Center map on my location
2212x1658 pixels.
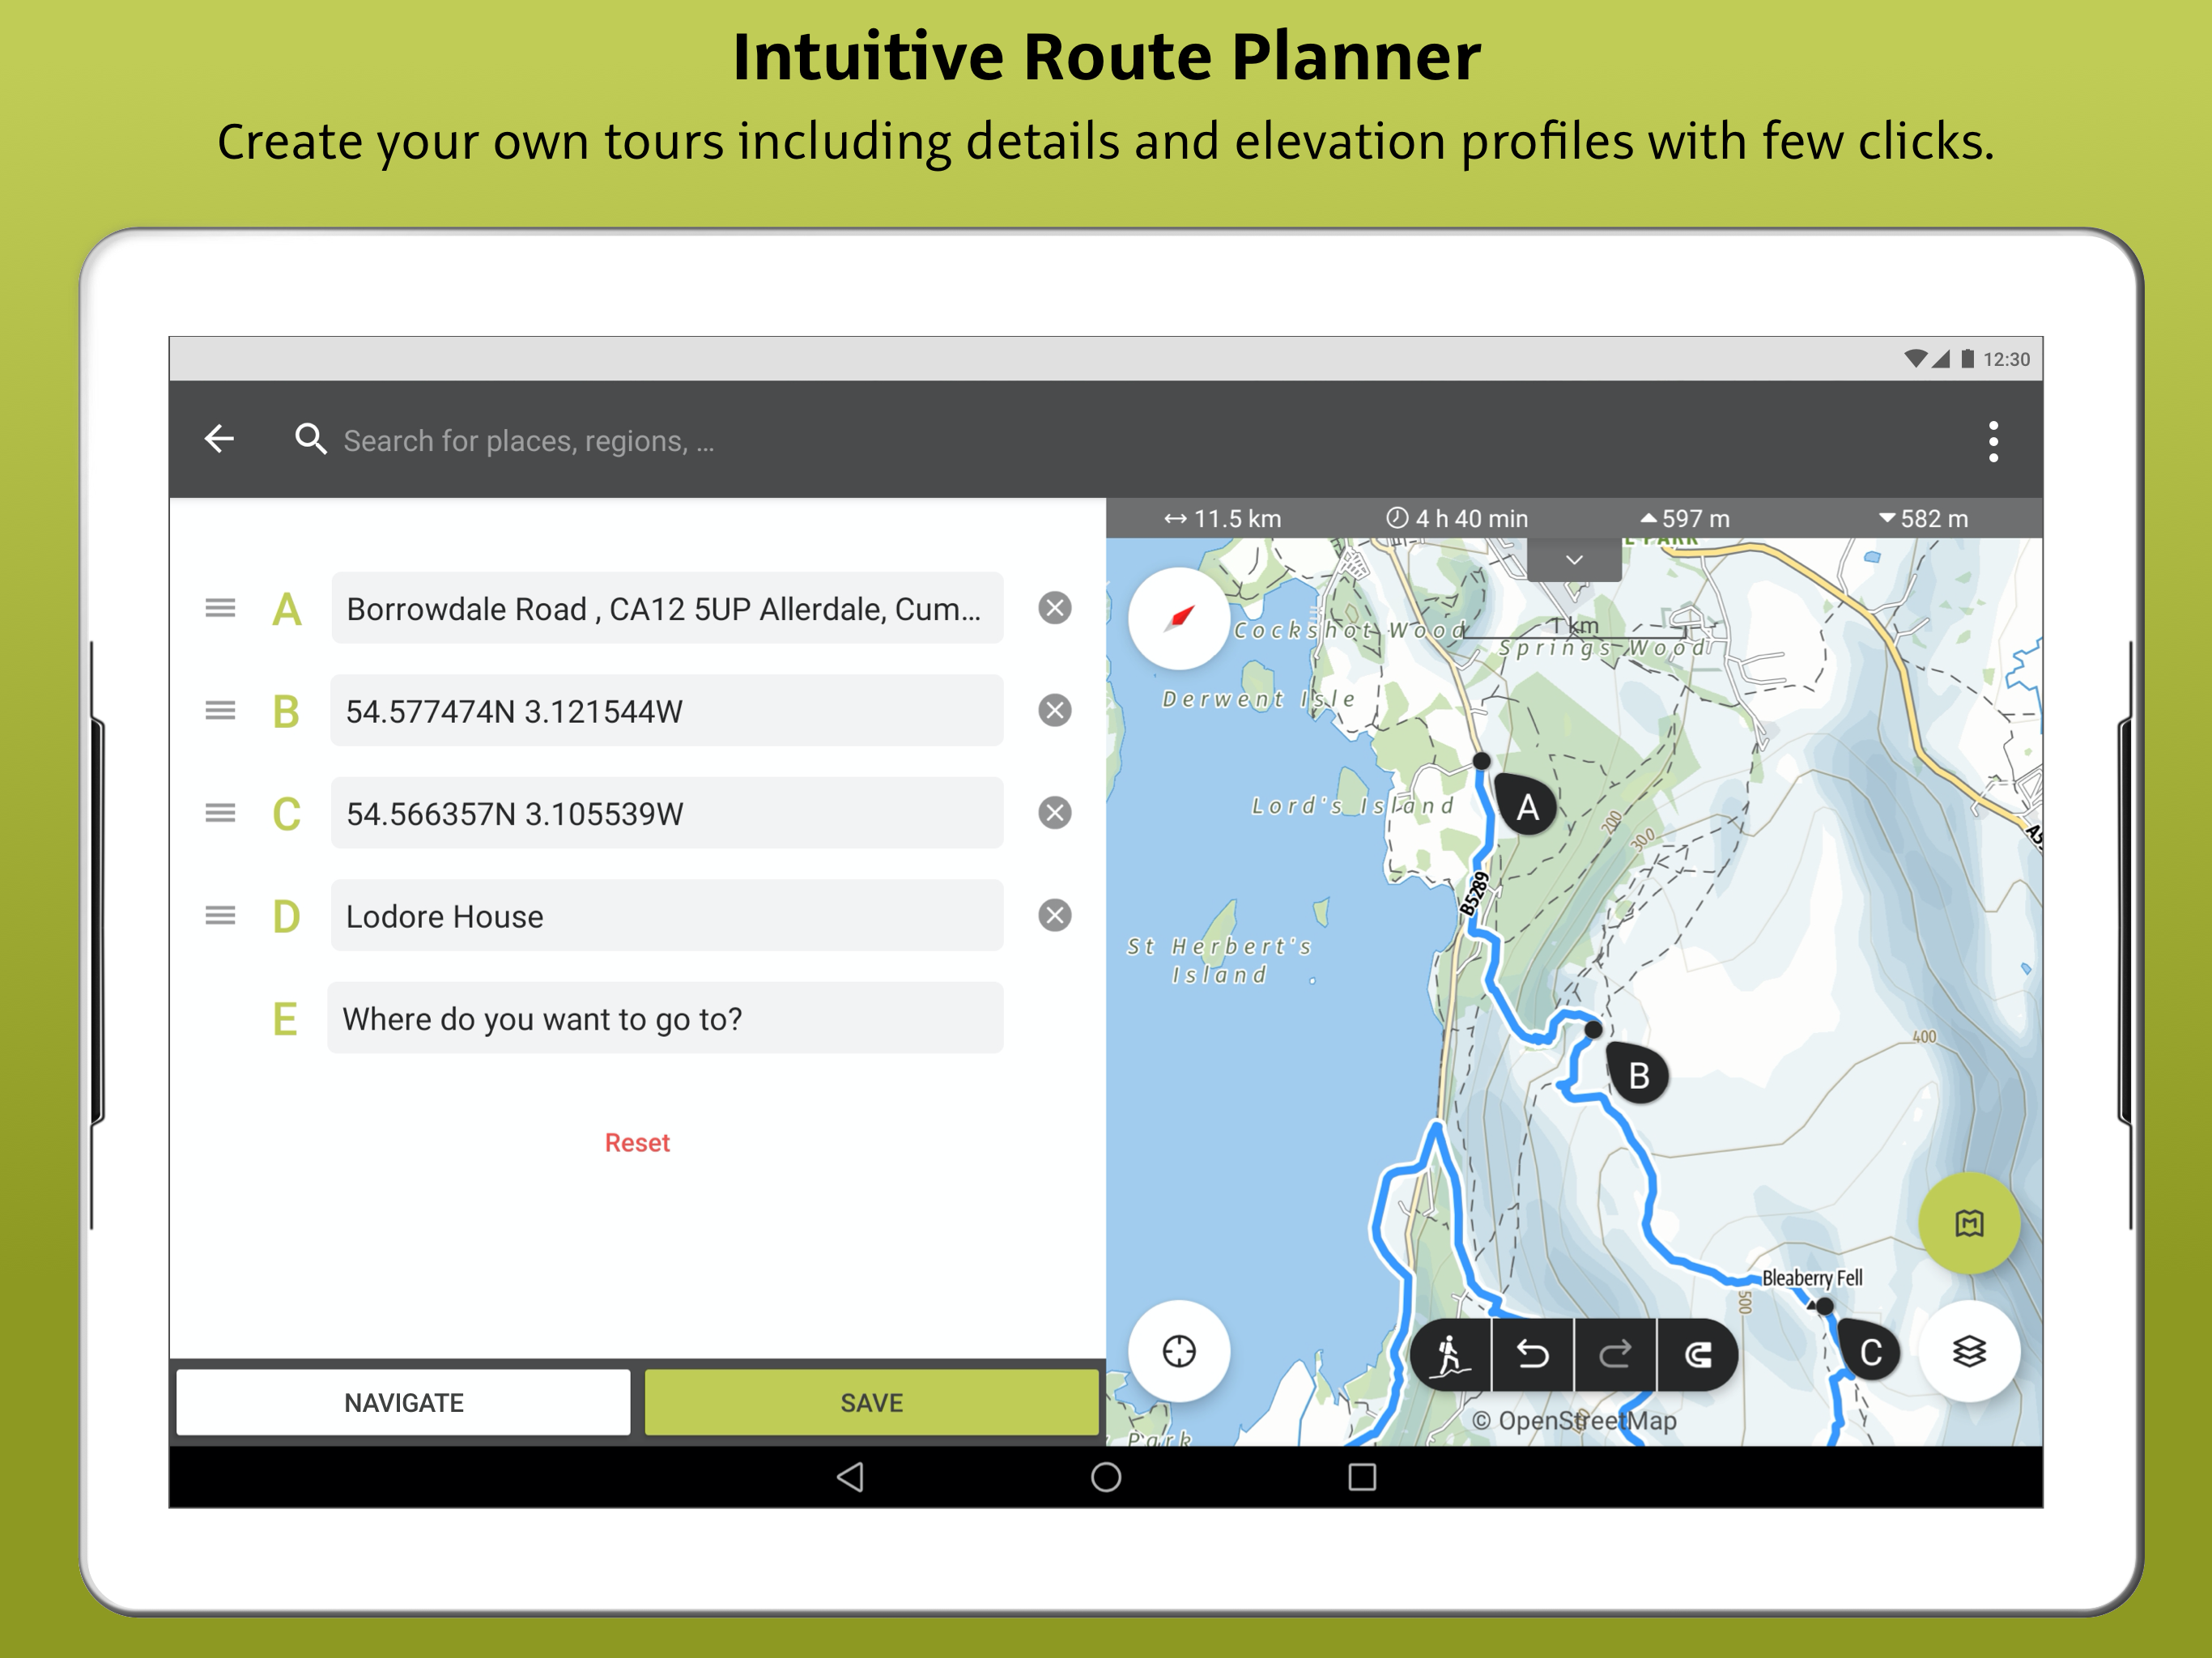pos(1179,1352)
